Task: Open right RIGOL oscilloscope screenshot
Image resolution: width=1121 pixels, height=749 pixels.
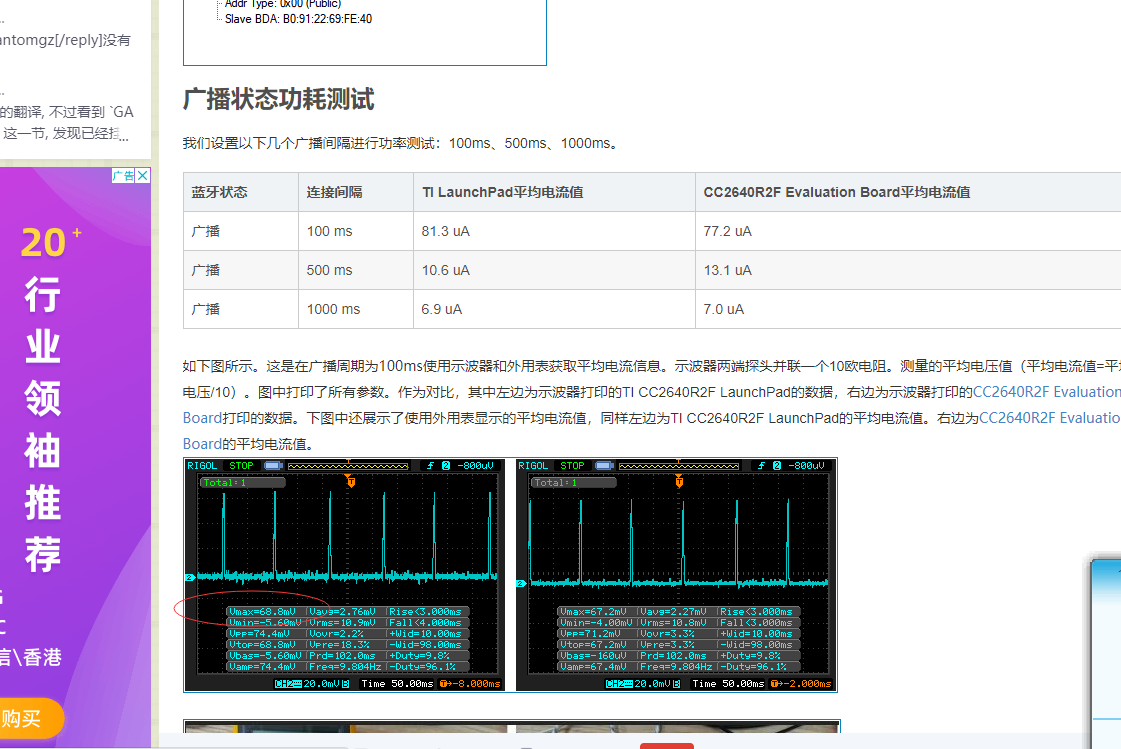Action: coord(676,575)
